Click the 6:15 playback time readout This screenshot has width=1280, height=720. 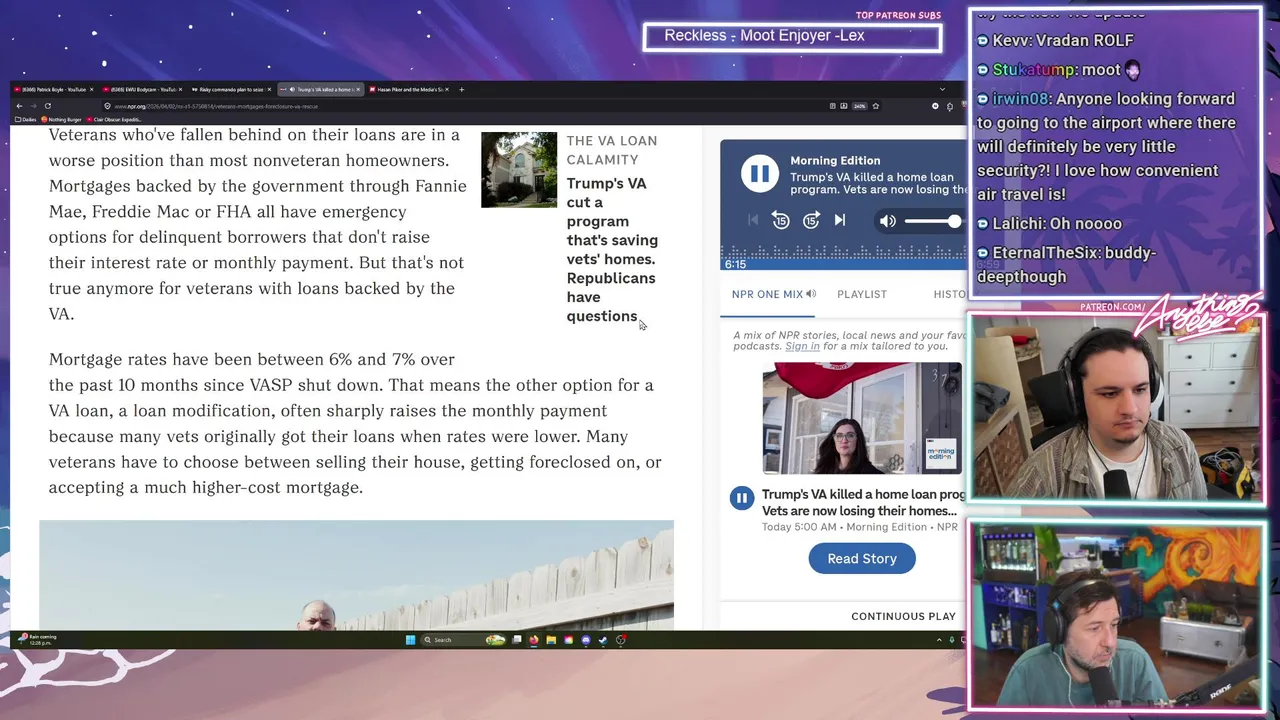click(x=735, y=264)
